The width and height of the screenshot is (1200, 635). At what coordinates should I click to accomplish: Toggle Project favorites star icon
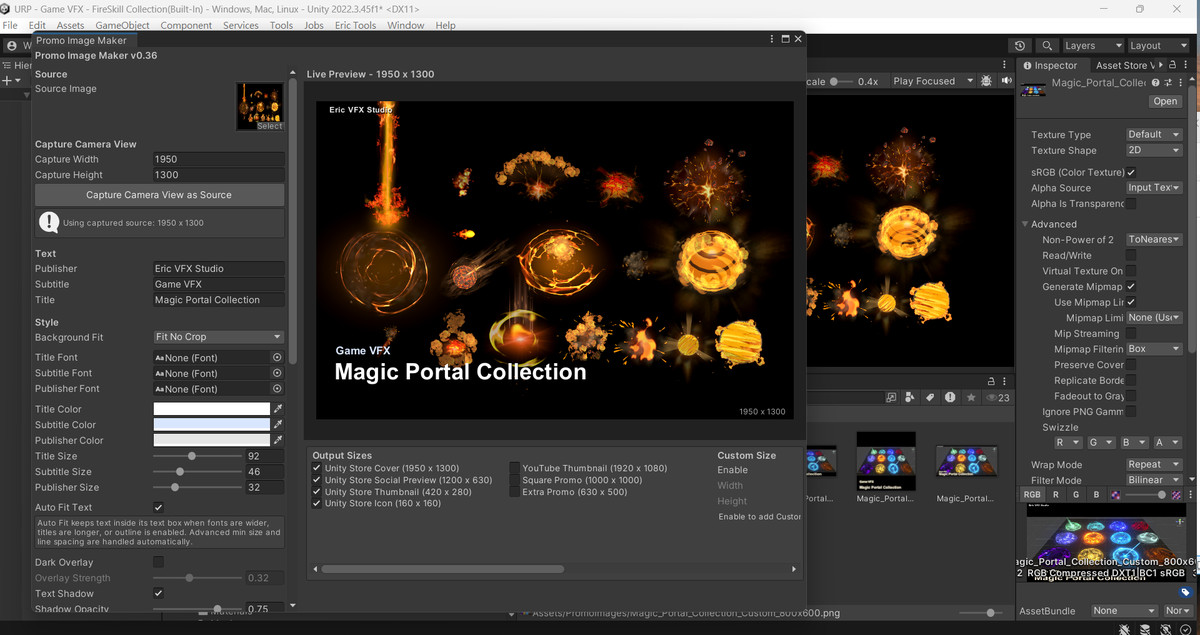(x=970, y=397)
